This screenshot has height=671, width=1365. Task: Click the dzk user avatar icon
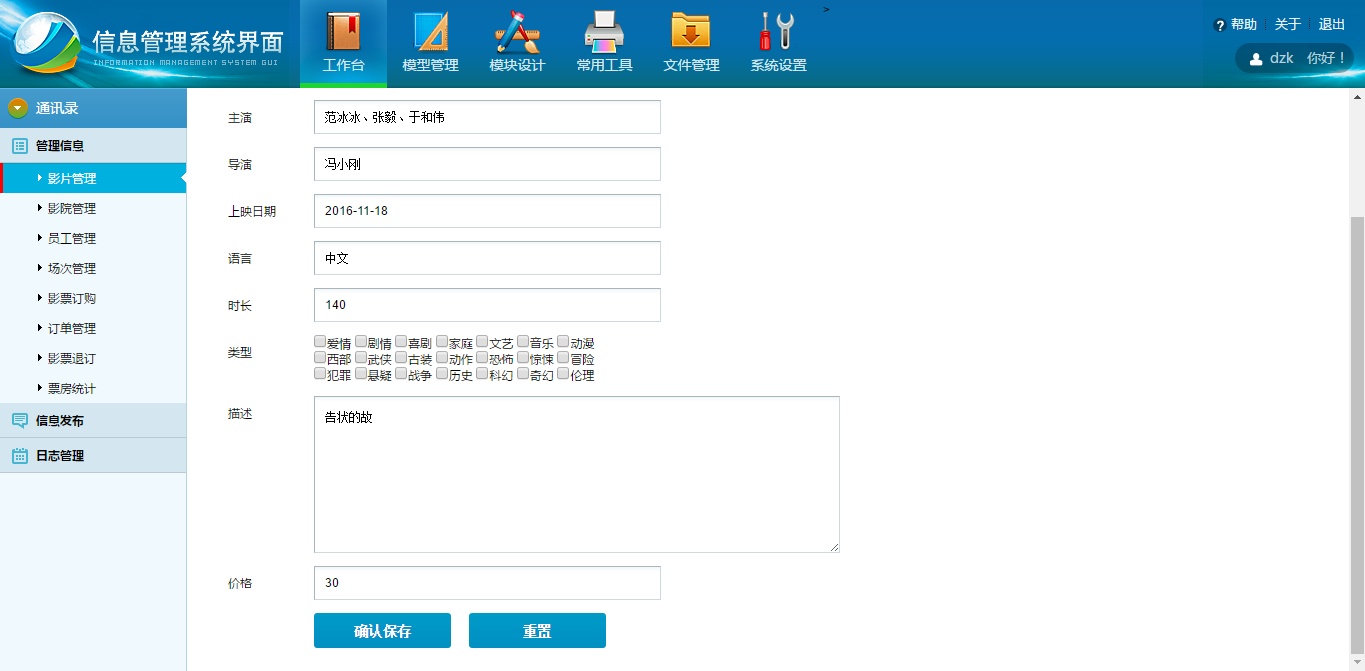coord(1256,59)
